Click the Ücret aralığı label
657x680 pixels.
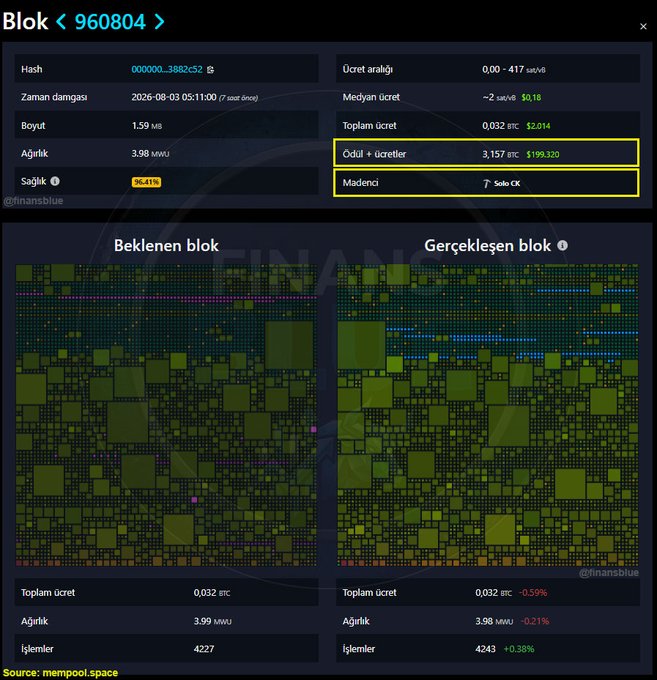click(x=367, y=69)
